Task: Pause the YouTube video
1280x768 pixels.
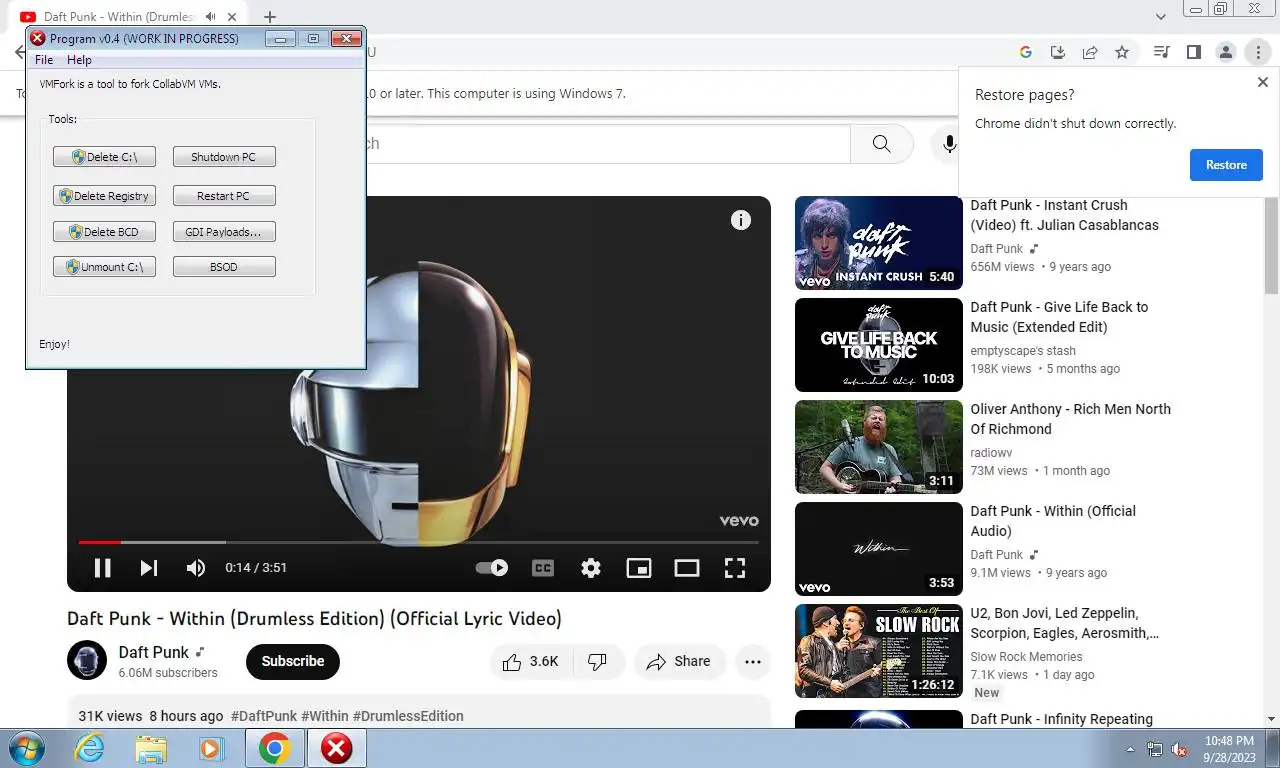Action: tap(102, 568)
